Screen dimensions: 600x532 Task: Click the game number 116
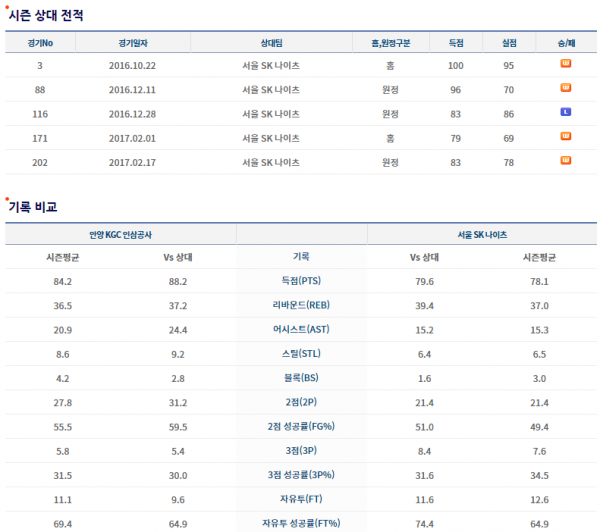pos(40,114)
